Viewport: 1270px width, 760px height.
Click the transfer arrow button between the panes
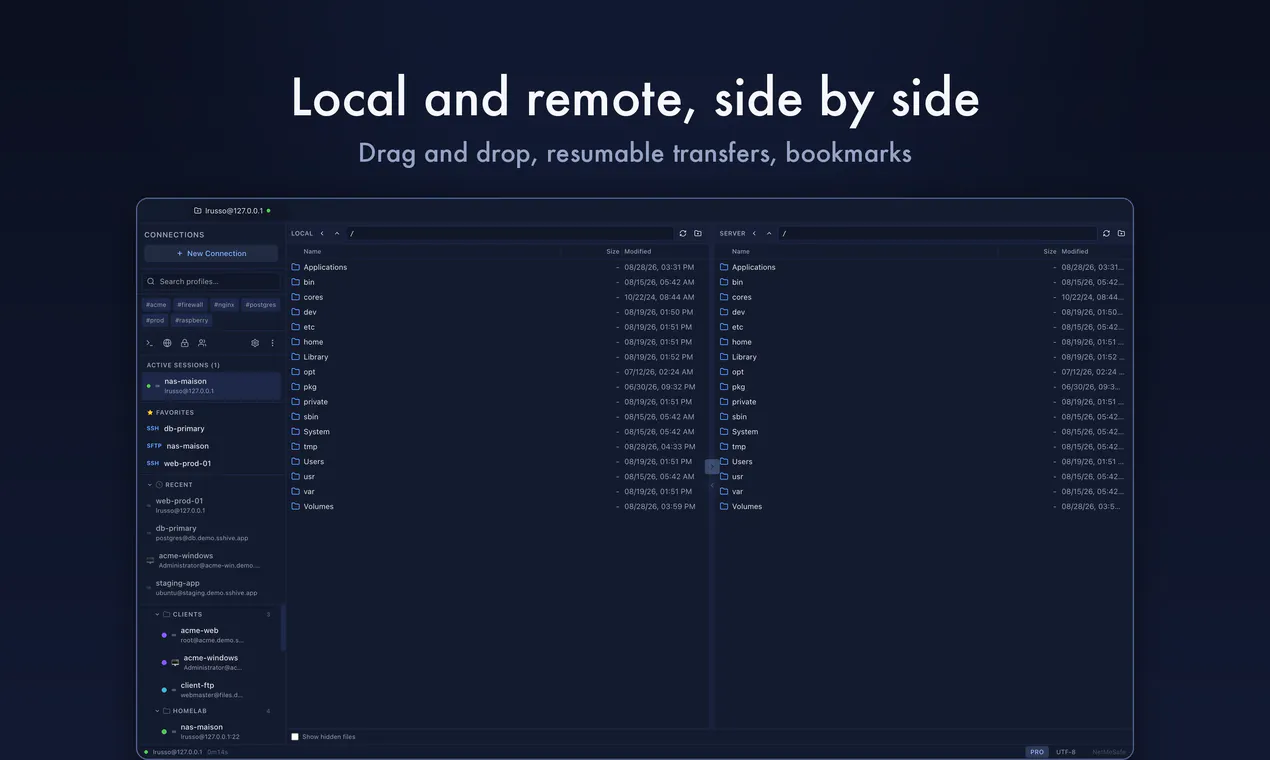click(x=712, y=466)
